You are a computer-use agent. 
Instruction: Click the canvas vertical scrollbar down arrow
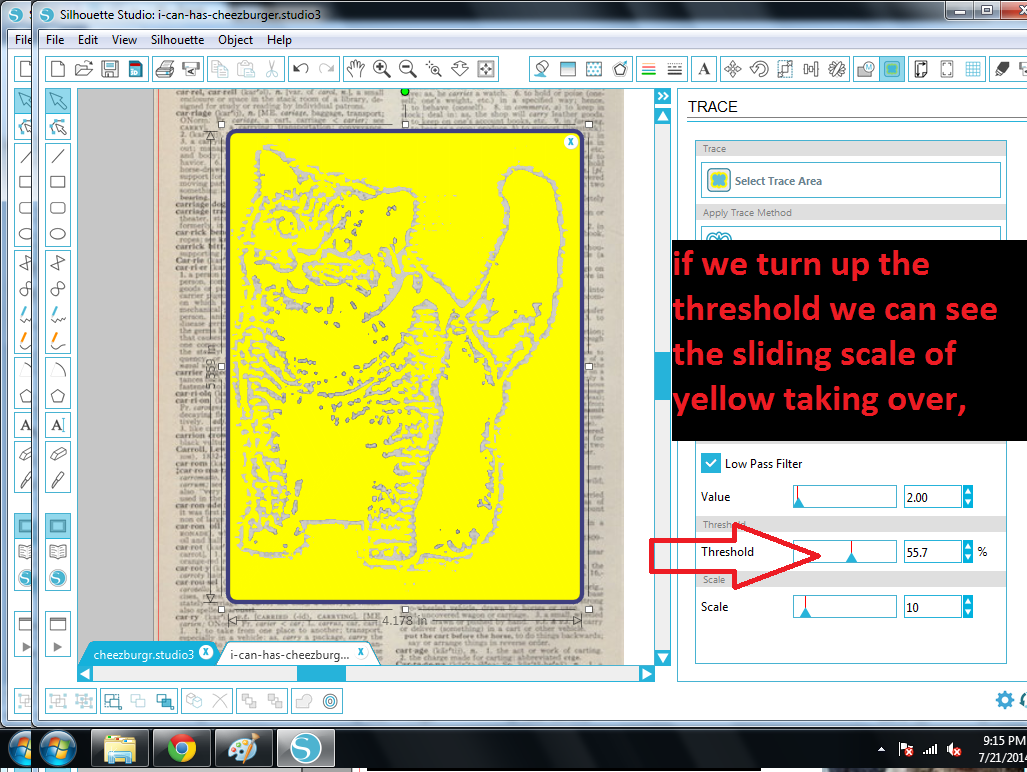click(663, 657)
